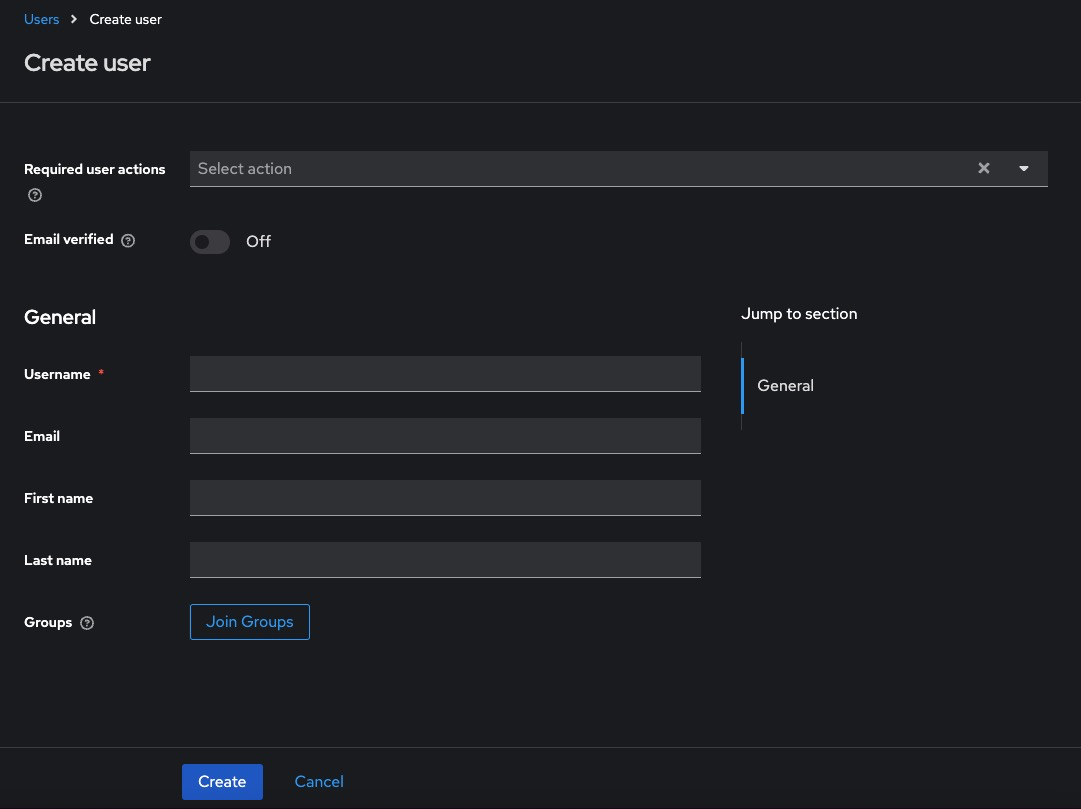The height and width of the screenshot is (809, 1081).
Task: Click the Users breadcrumb link
Action: click(41, 19)
